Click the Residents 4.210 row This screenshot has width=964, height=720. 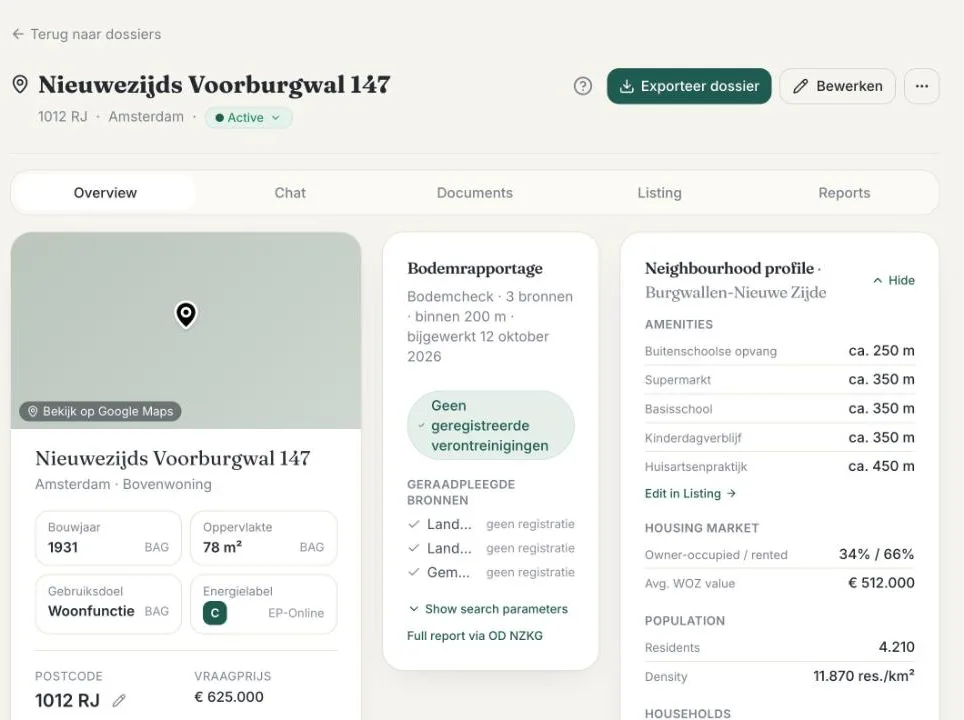click(779, 647)
